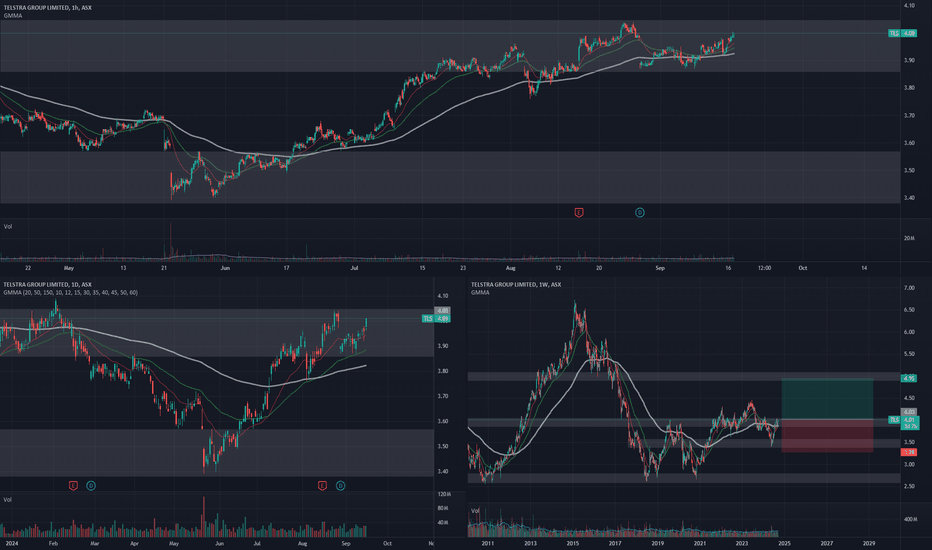The image size is (932, 550).
Task: Click the 'Feb' label on the 1D time axis
Action: (53, 543)
